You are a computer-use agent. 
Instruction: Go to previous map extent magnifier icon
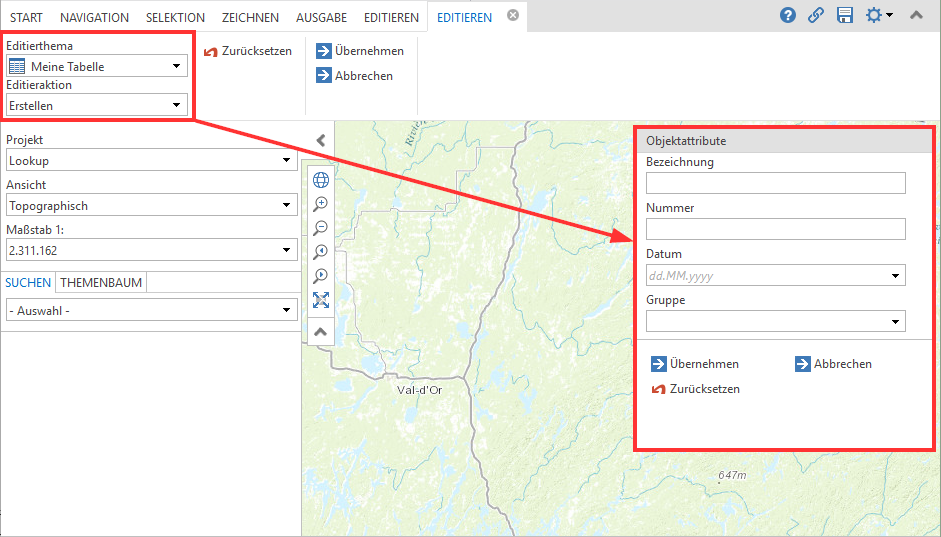coord(321,252)
